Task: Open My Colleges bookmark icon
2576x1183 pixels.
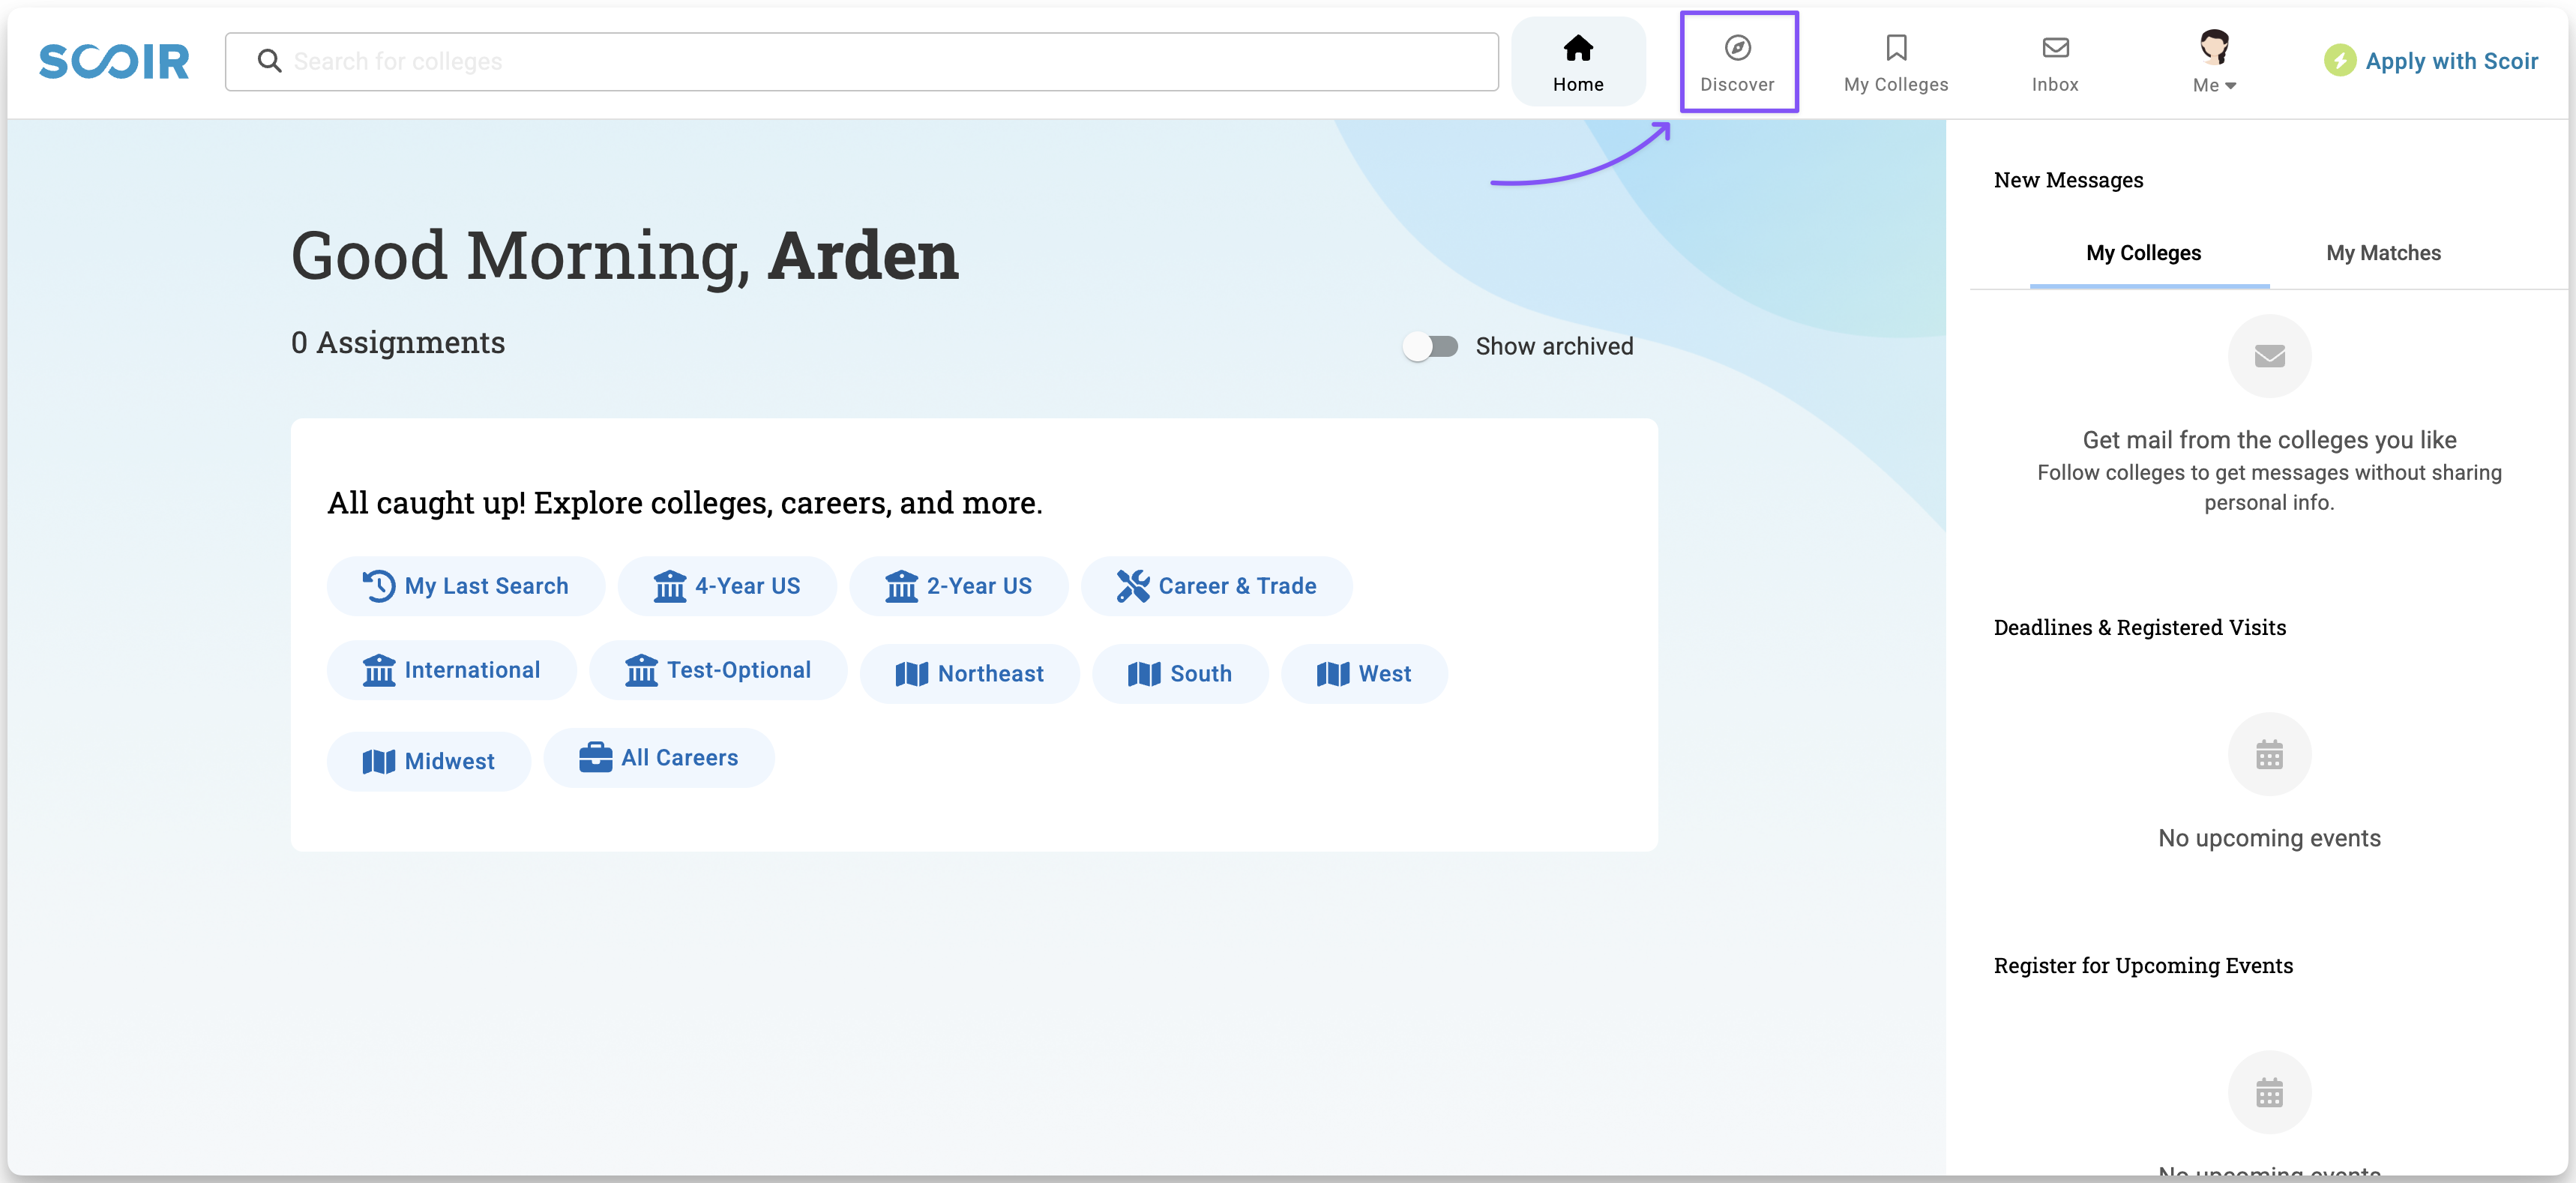Action: tap(1895, 47)
